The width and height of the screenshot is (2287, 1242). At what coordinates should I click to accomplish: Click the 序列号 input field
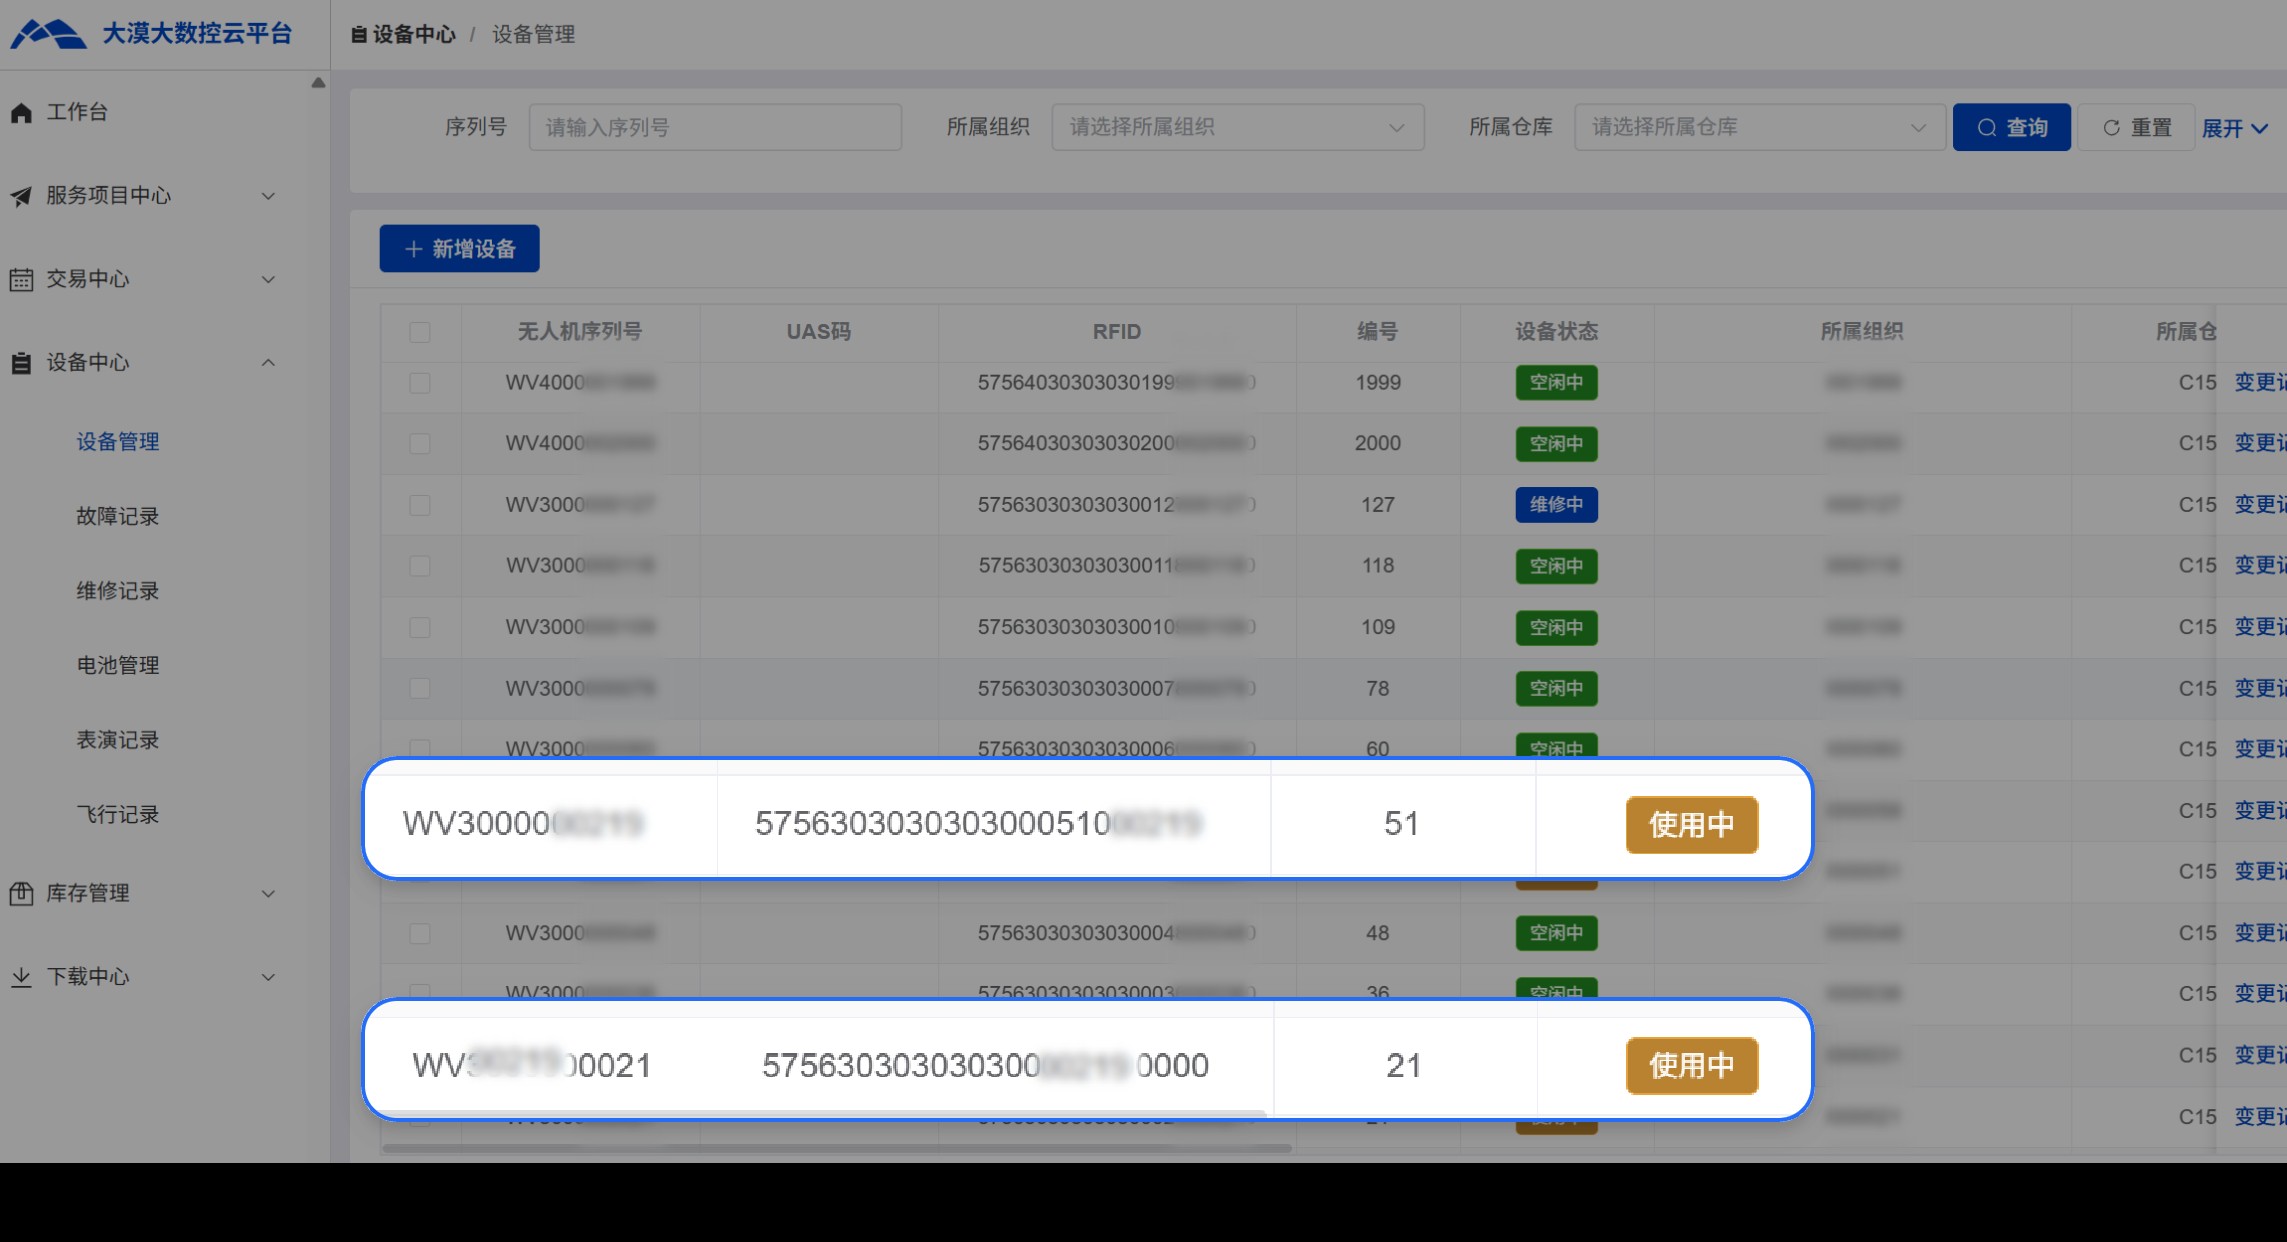click(715, 127)
